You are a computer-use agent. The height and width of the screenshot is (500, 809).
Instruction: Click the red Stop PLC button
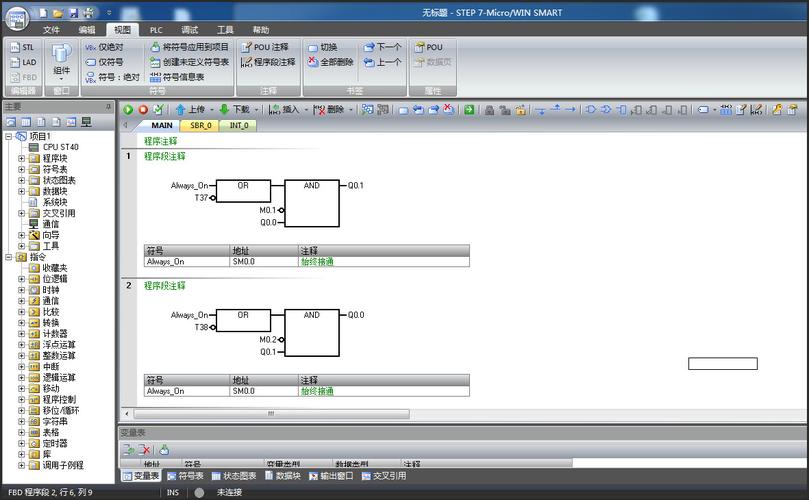(x=143, y=109)
